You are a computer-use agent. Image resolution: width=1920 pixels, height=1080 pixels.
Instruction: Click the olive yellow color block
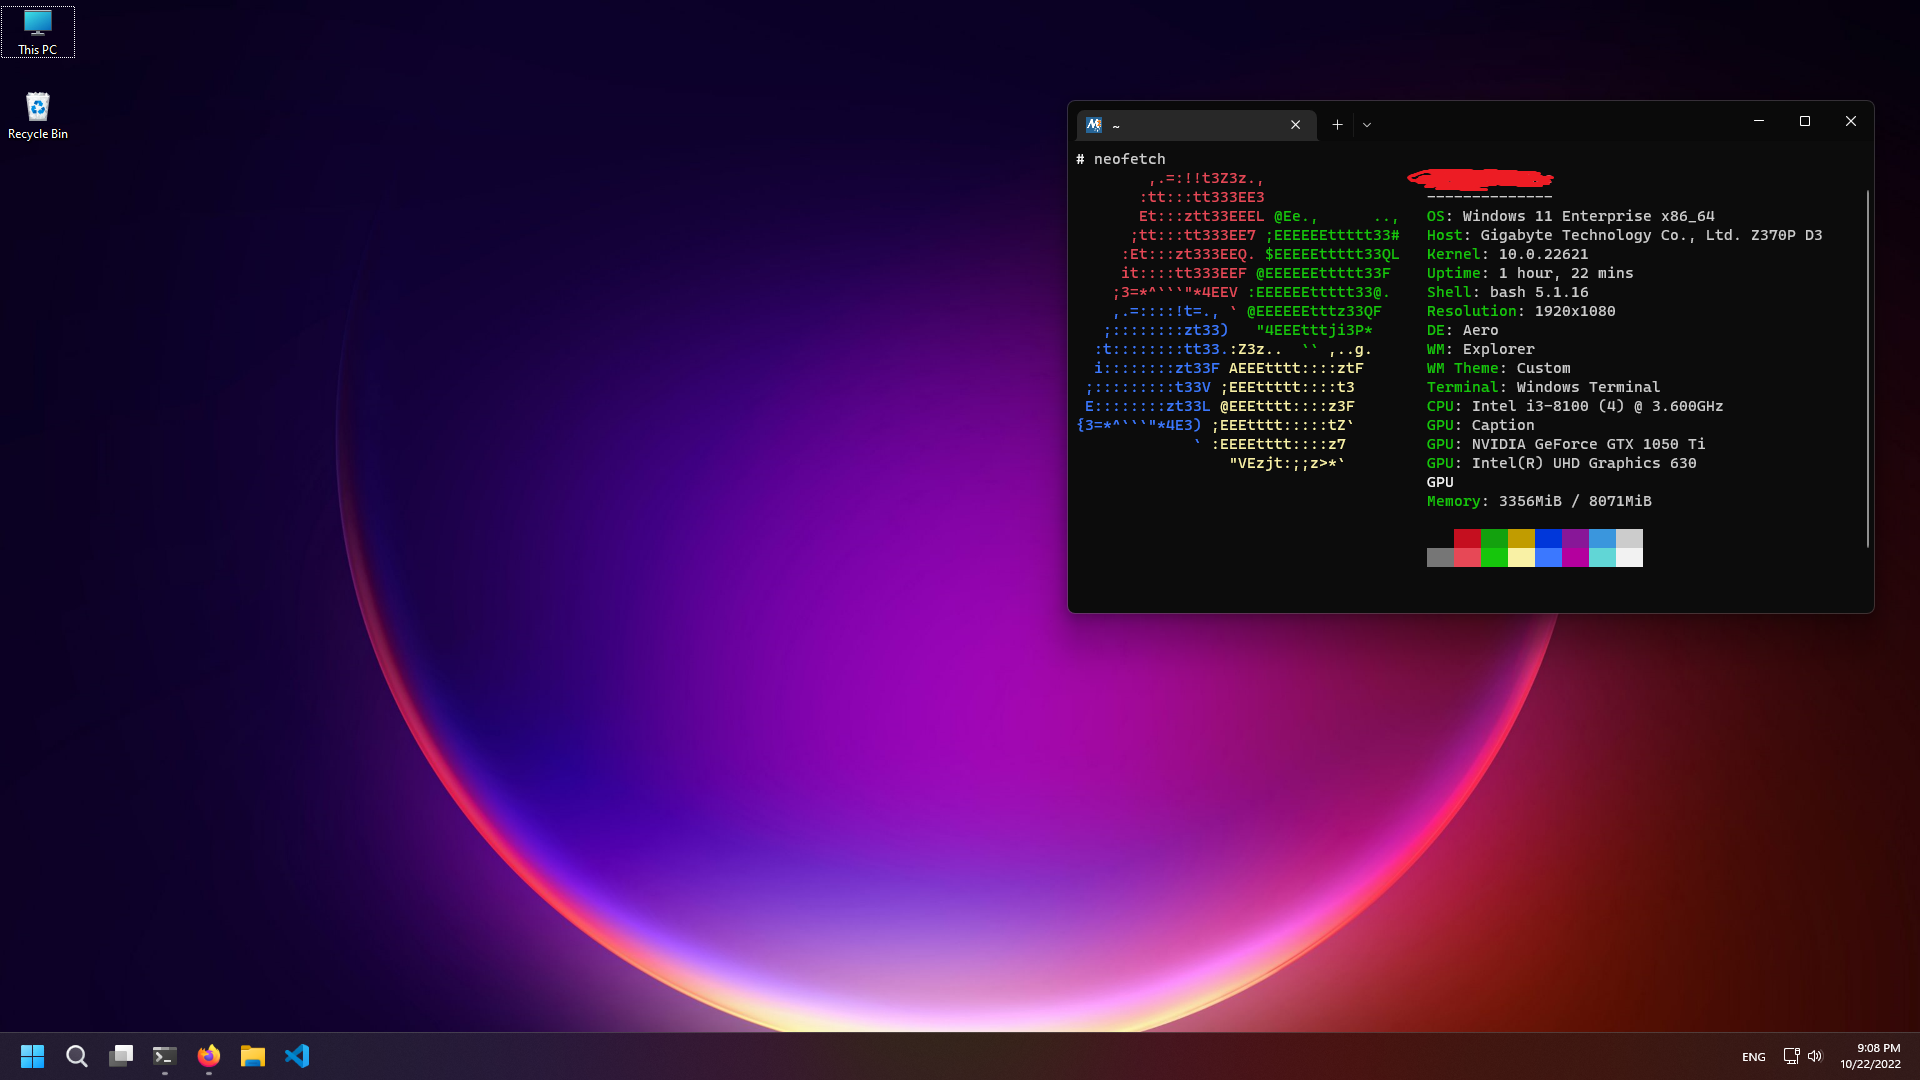coord(1521,538)
